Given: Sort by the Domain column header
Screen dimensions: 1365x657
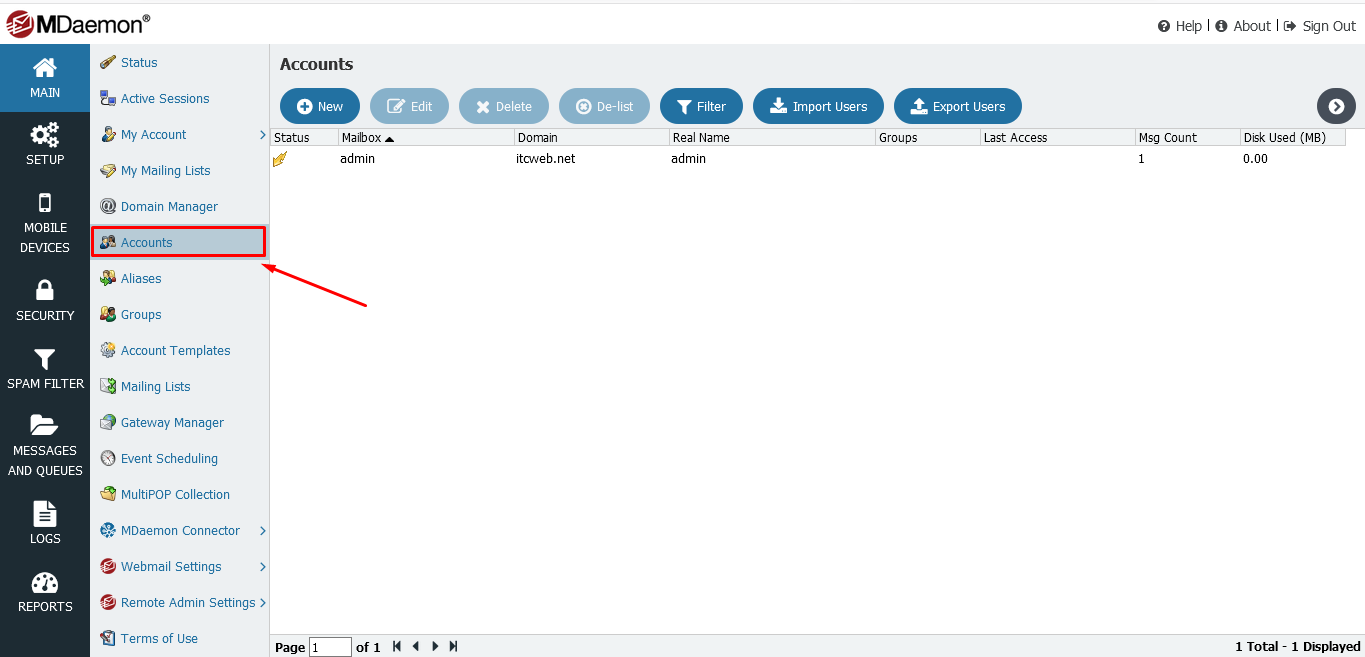Looking at the screenshot, I should tap(592, 137).
